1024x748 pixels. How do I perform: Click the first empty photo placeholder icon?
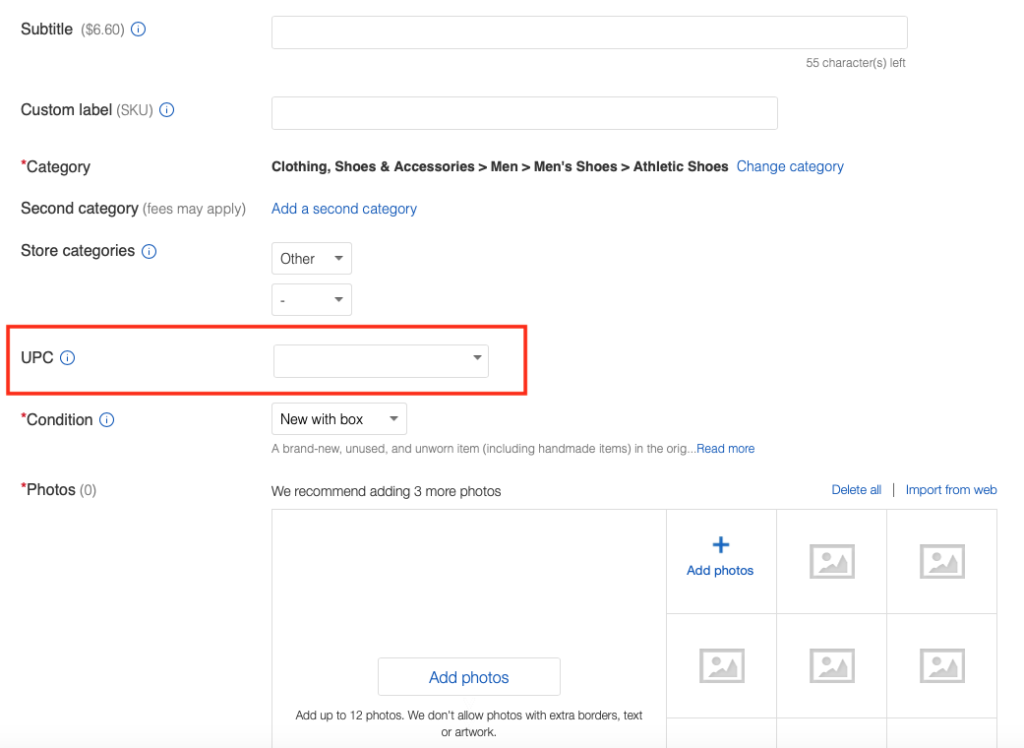pyautogui.click(x=831, y=561)
